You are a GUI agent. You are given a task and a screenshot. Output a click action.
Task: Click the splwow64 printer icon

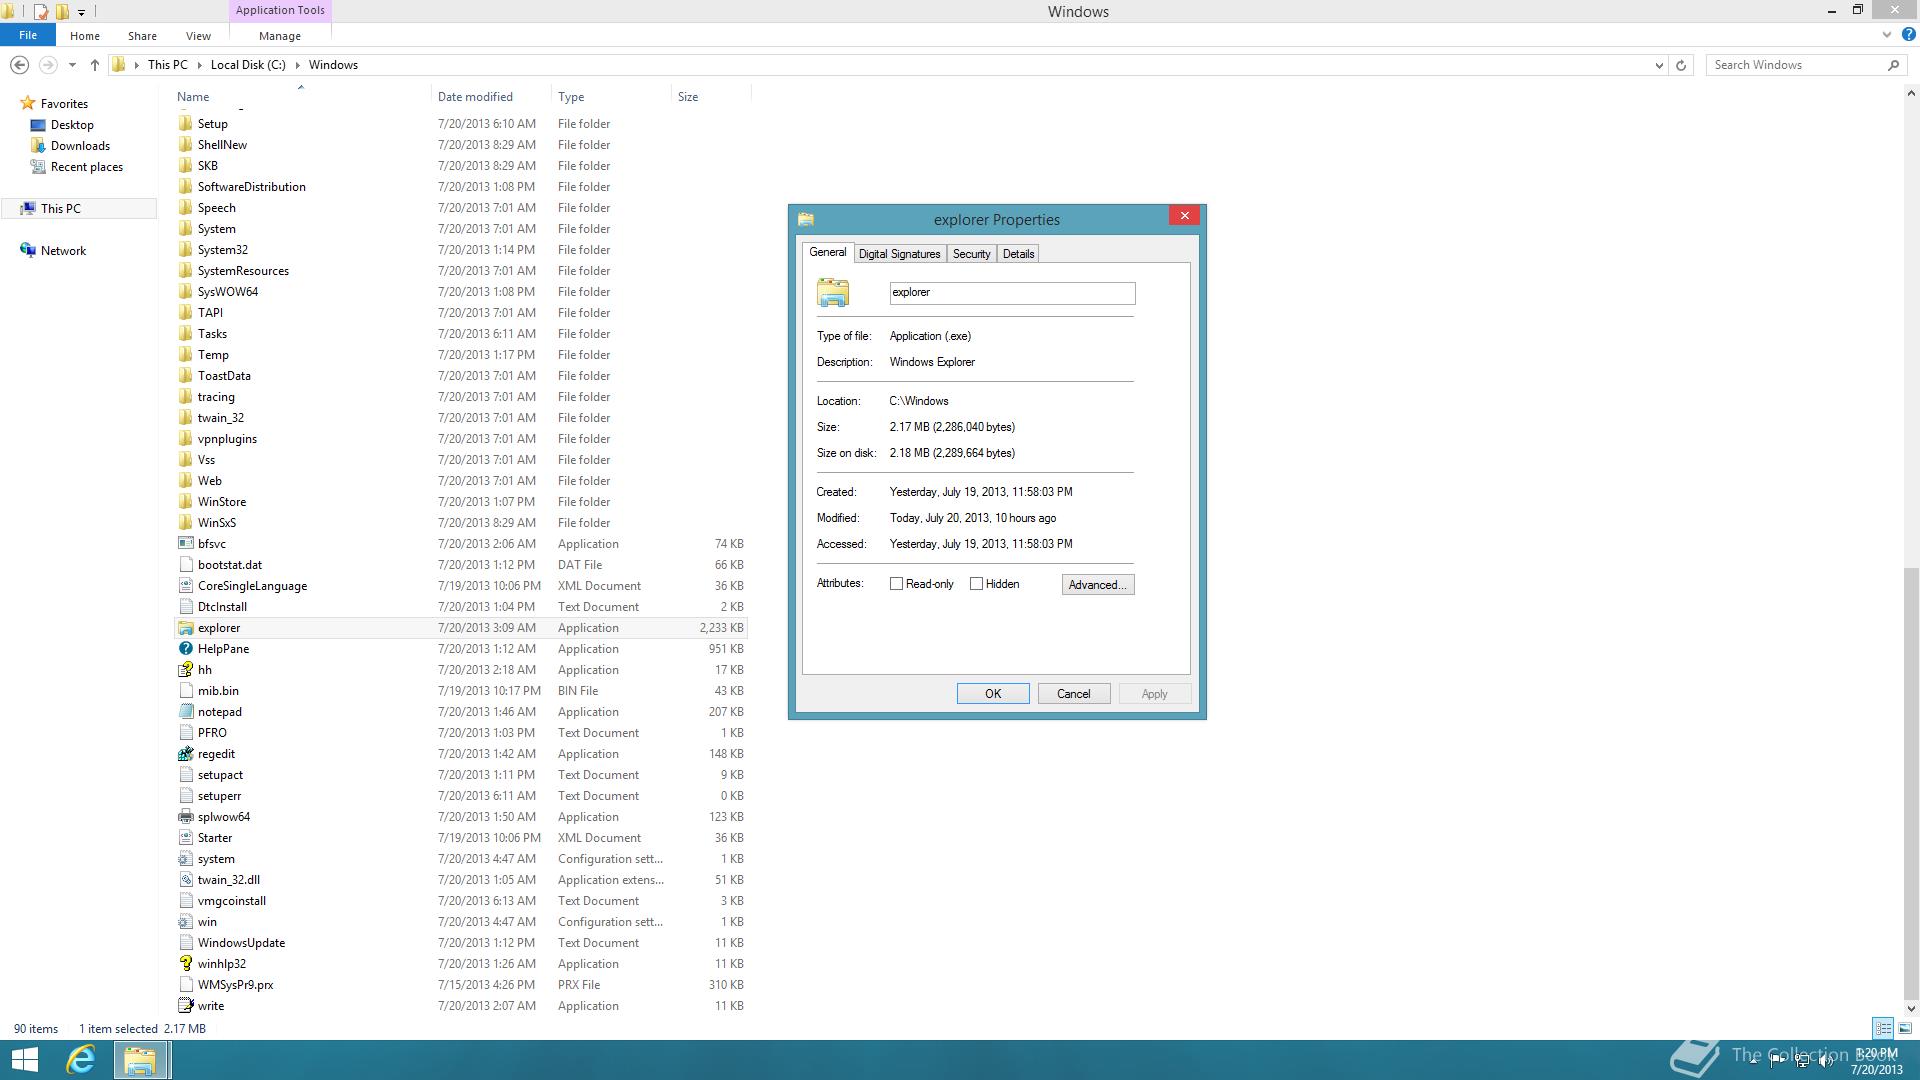(x=185, y=817)
